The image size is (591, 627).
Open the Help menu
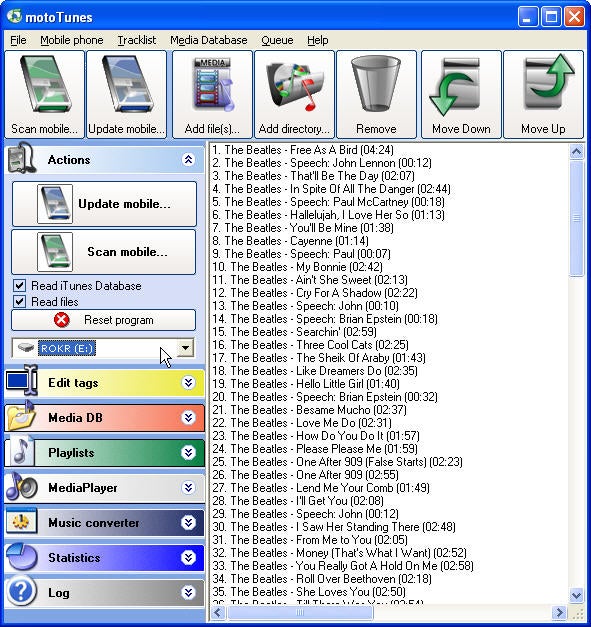pos(318,40)
